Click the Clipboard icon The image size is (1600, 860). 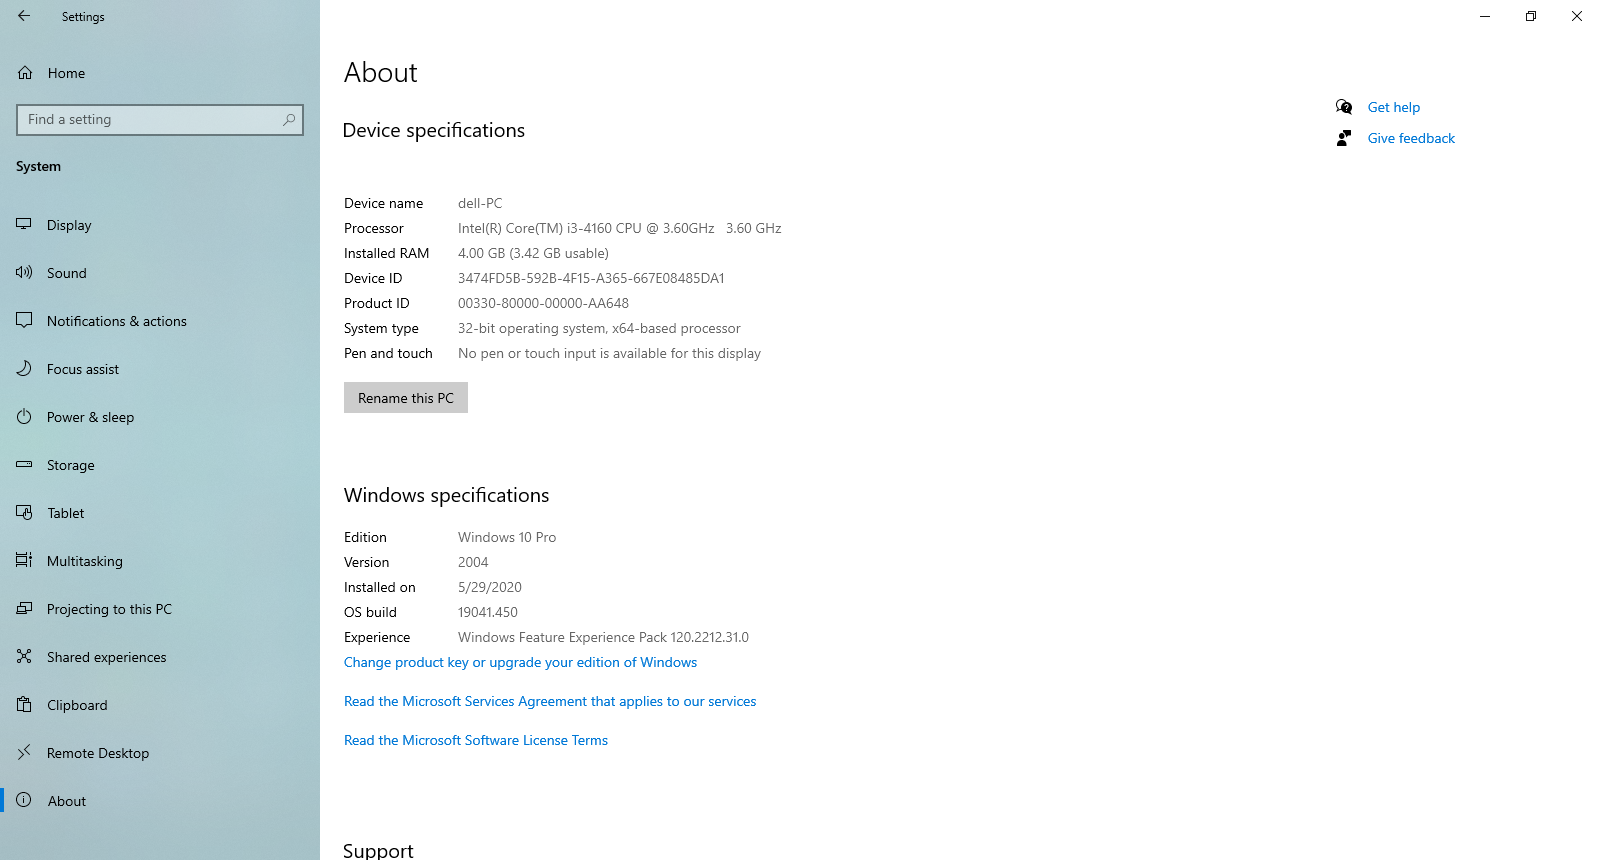[24, 704]
